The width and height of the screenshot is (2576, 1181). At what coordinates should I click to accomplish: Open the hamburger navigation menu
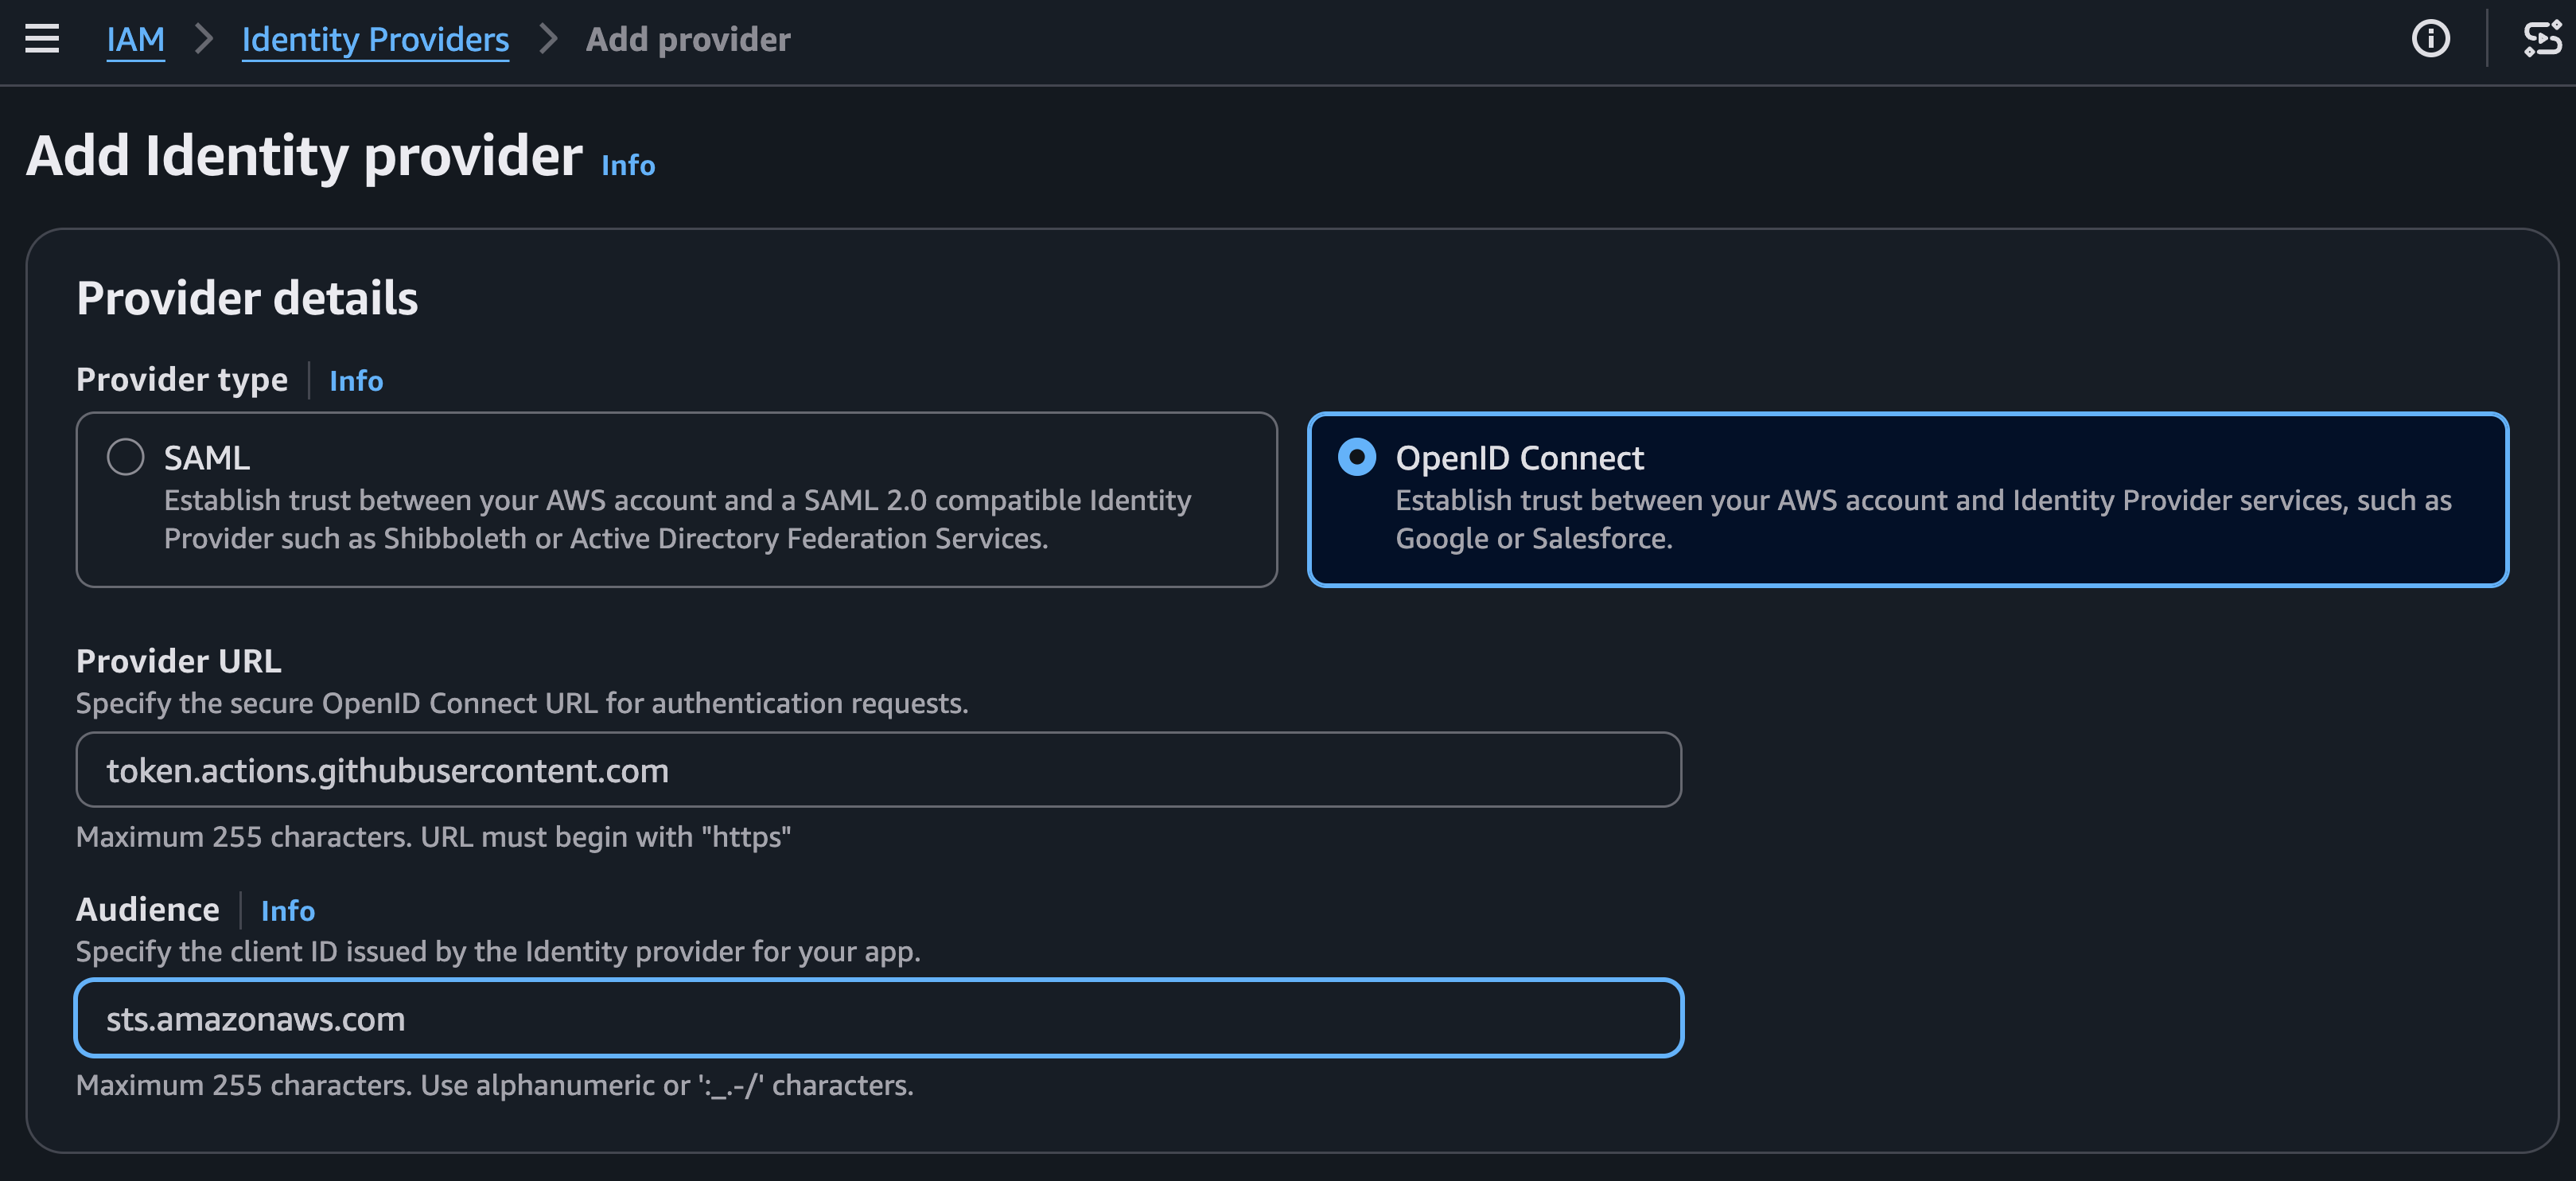(42, 39)
